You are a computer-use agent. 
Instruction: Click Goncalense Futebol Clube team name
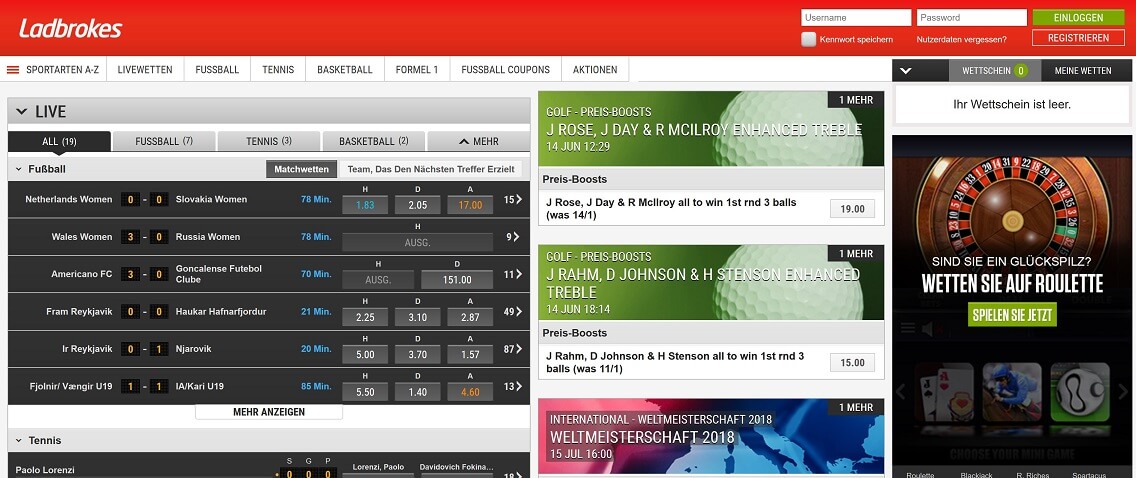219,274
